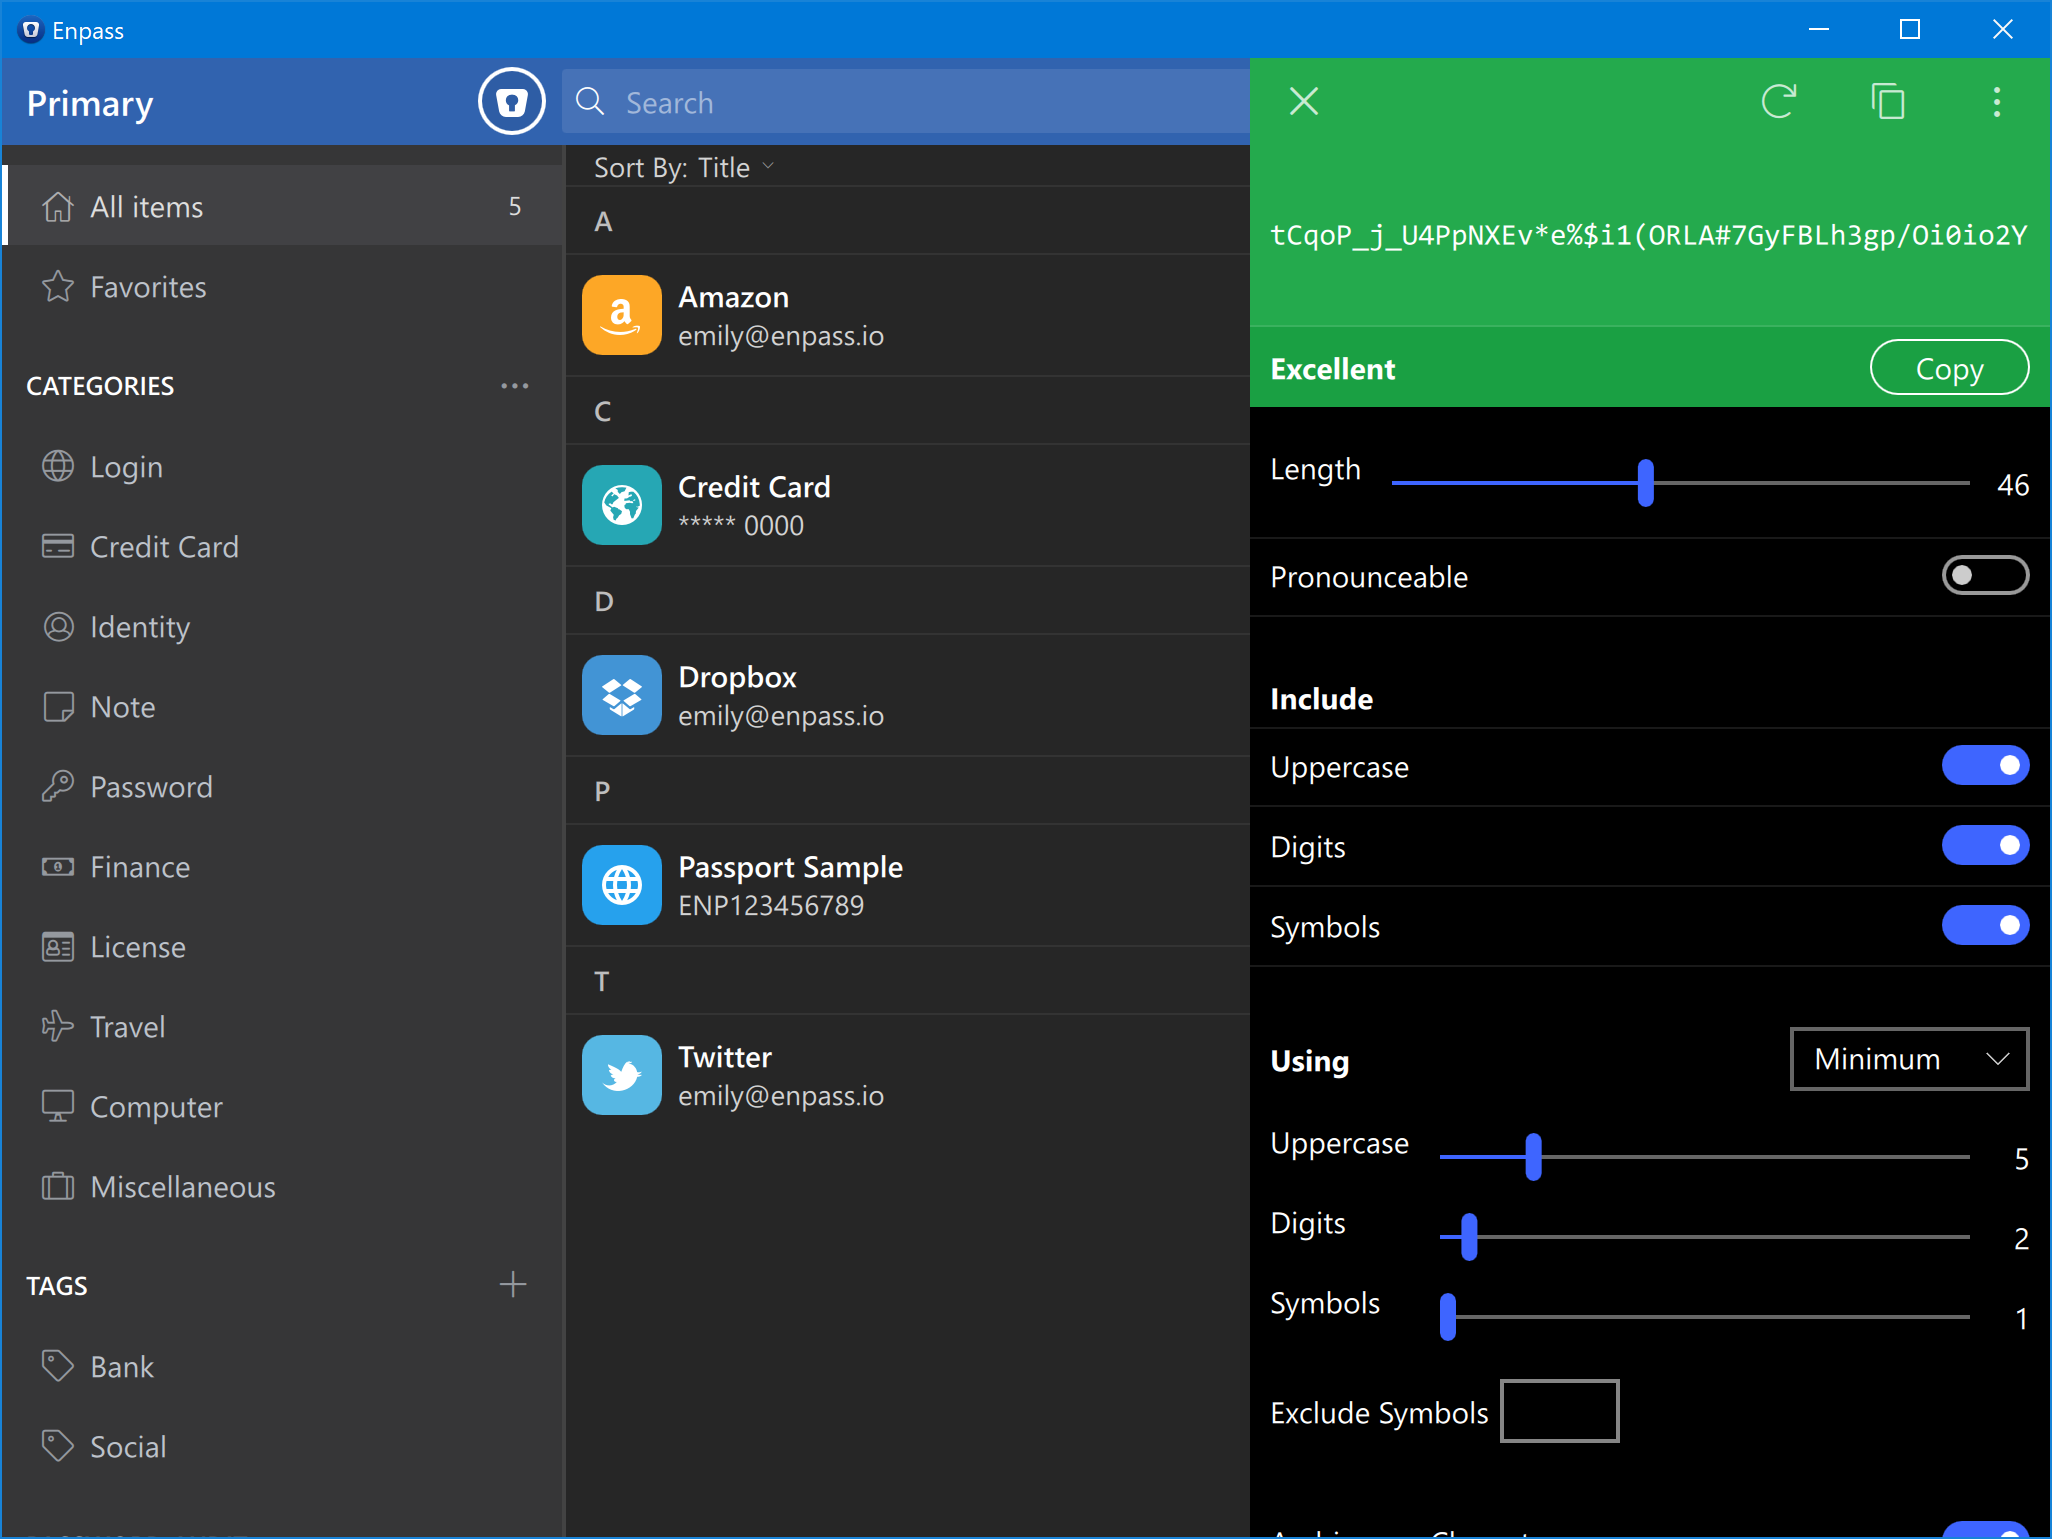
Task: Select the Identity category
Action: point(283,627)
